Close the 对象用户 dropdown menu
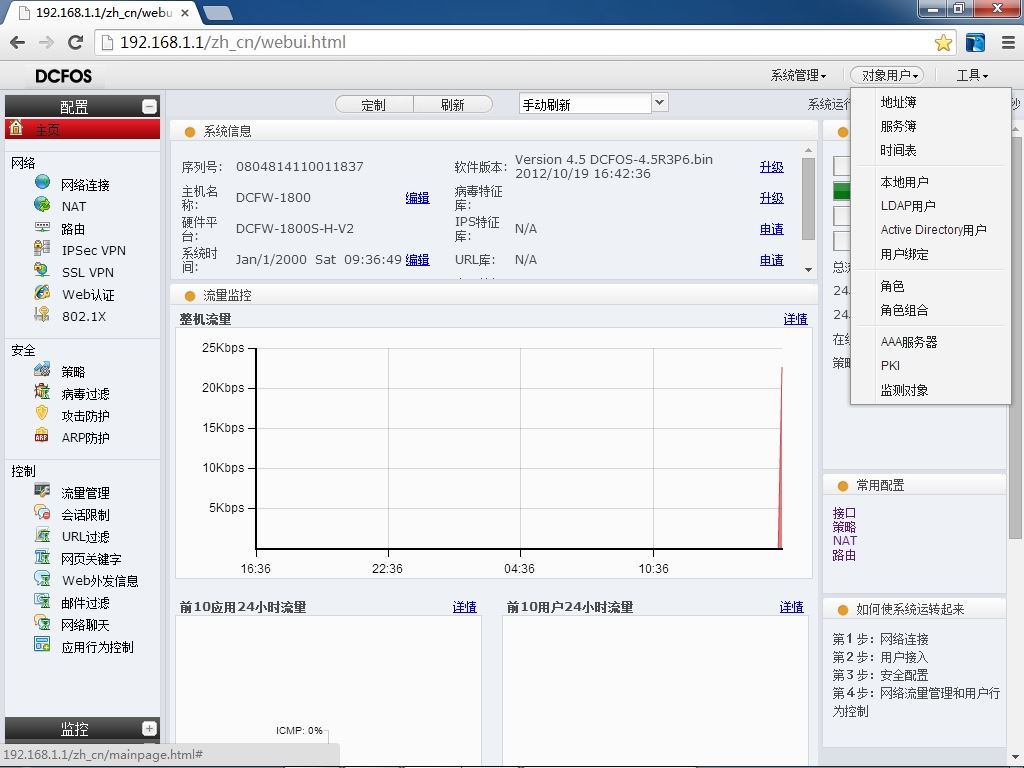Image resolution: width=1024 pixels, height=768 pixels. (887, 76)
